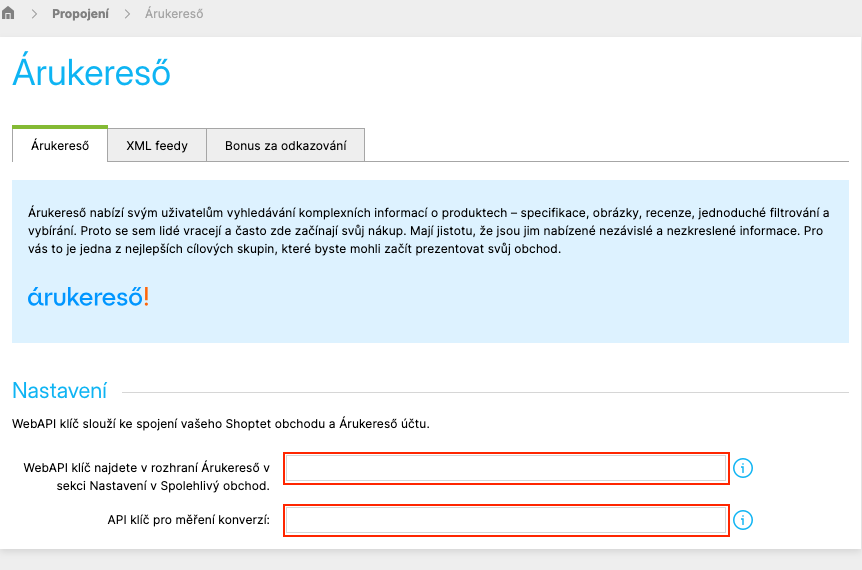Click the 'API klíč pro měření konverzí:' label
The image size is (862, 570).
coord(189,520)
